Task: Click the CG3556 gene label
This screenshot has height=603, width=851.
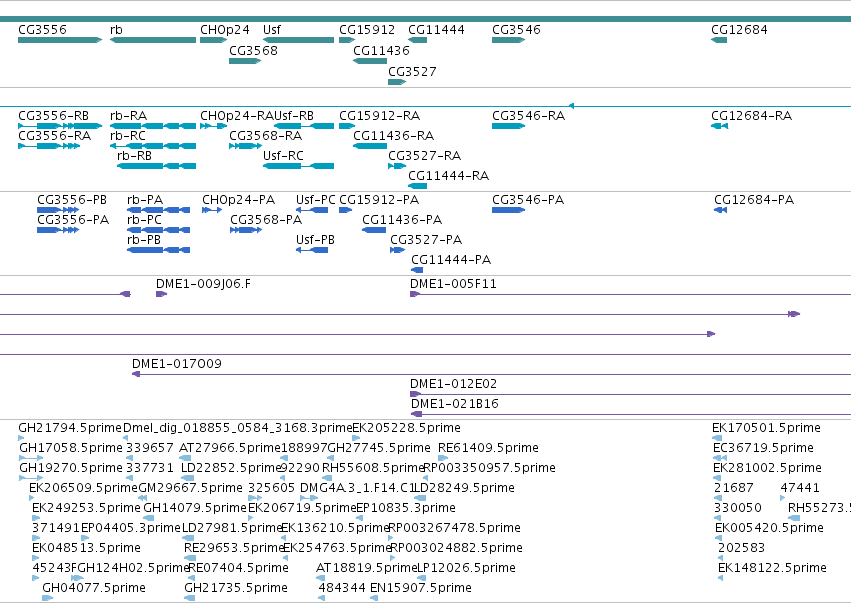Action: [x=42, y=30]
